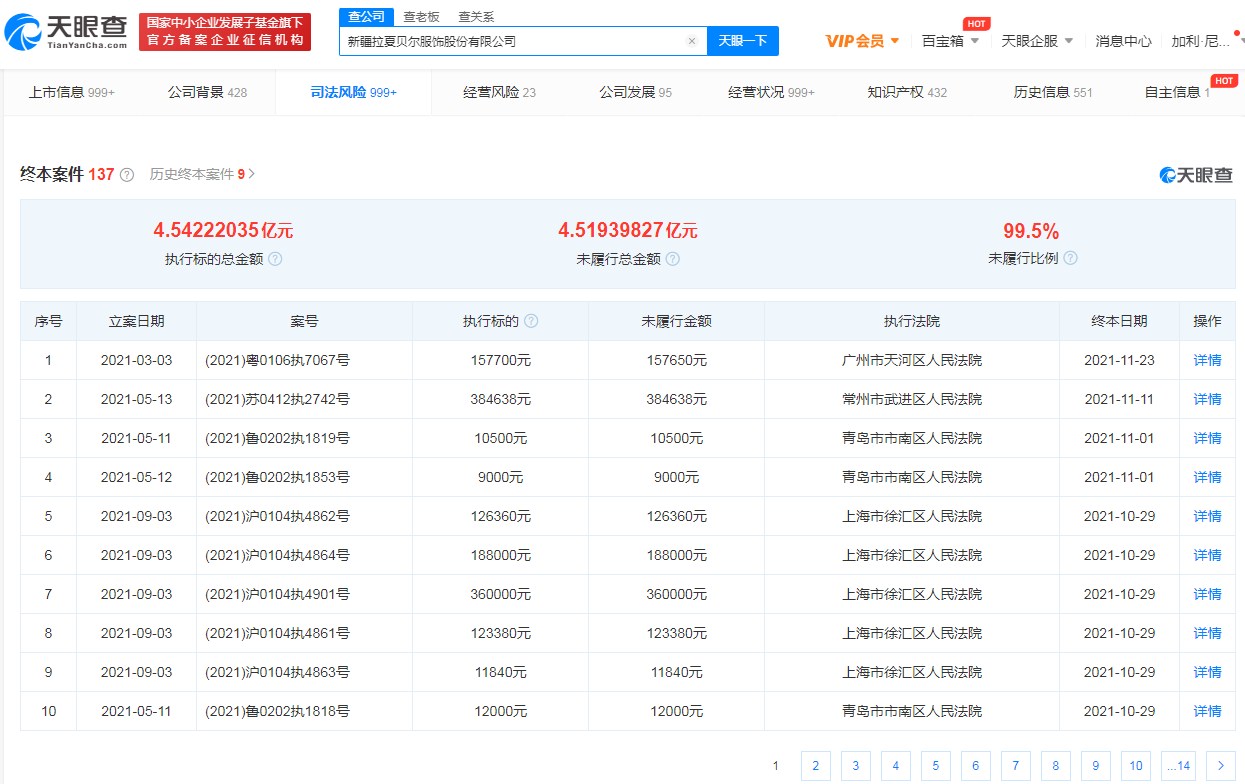The width and height of the screenshot is (1245, 784).
Task: Switch to 查关系 search tab
Action: tap(476, 17)
